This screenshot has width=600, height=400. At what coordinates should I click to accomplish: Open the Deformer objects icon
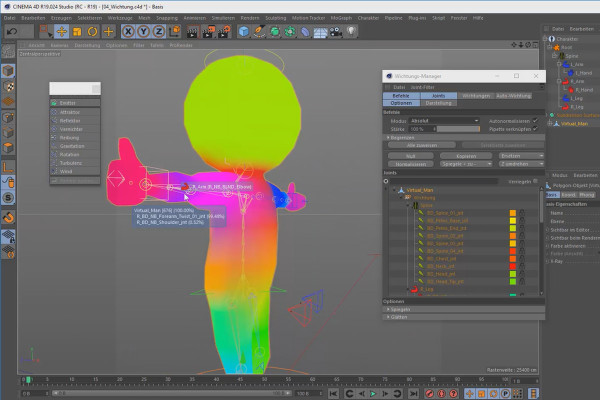tap(305, 31)
